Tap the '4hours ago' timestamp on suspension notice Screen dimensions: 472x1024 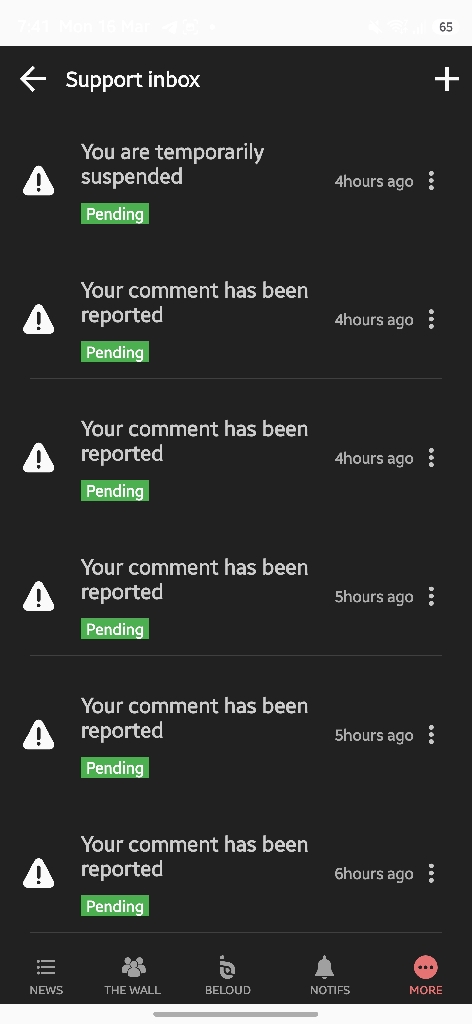pos(373,181)
